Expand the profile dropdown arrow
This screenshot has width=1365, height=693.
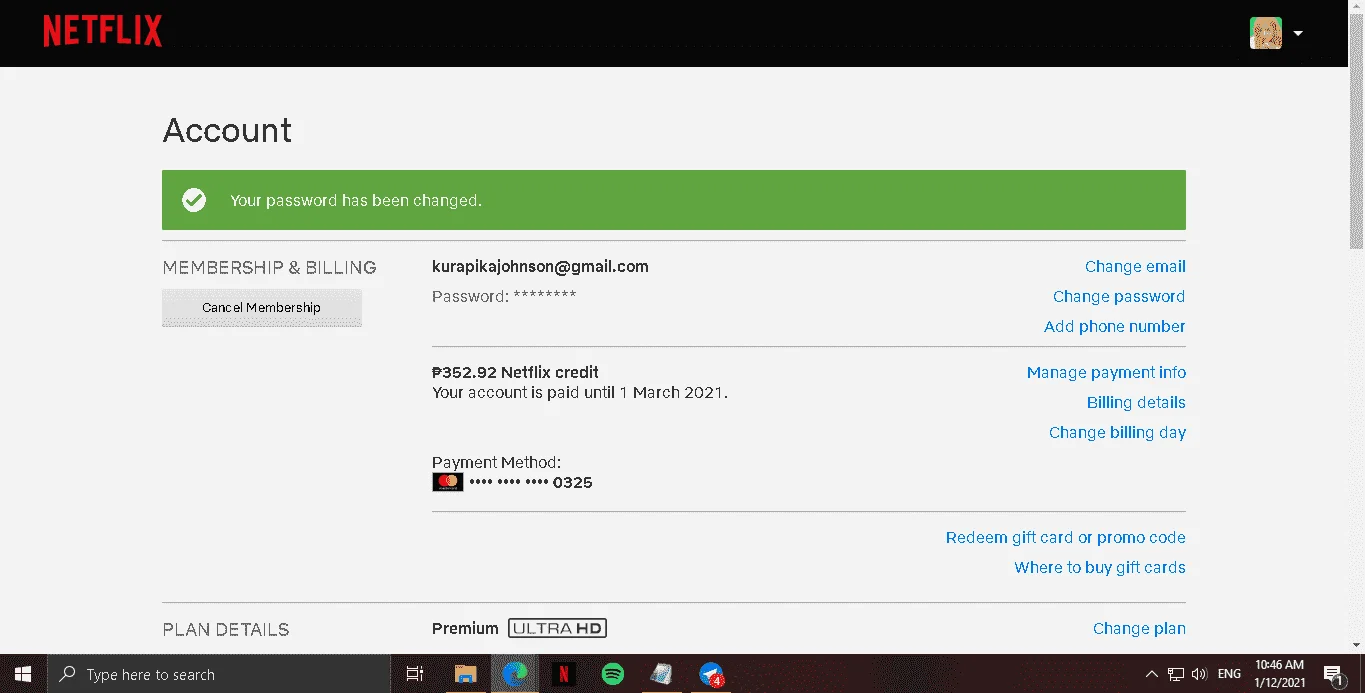click(1298, 33)
